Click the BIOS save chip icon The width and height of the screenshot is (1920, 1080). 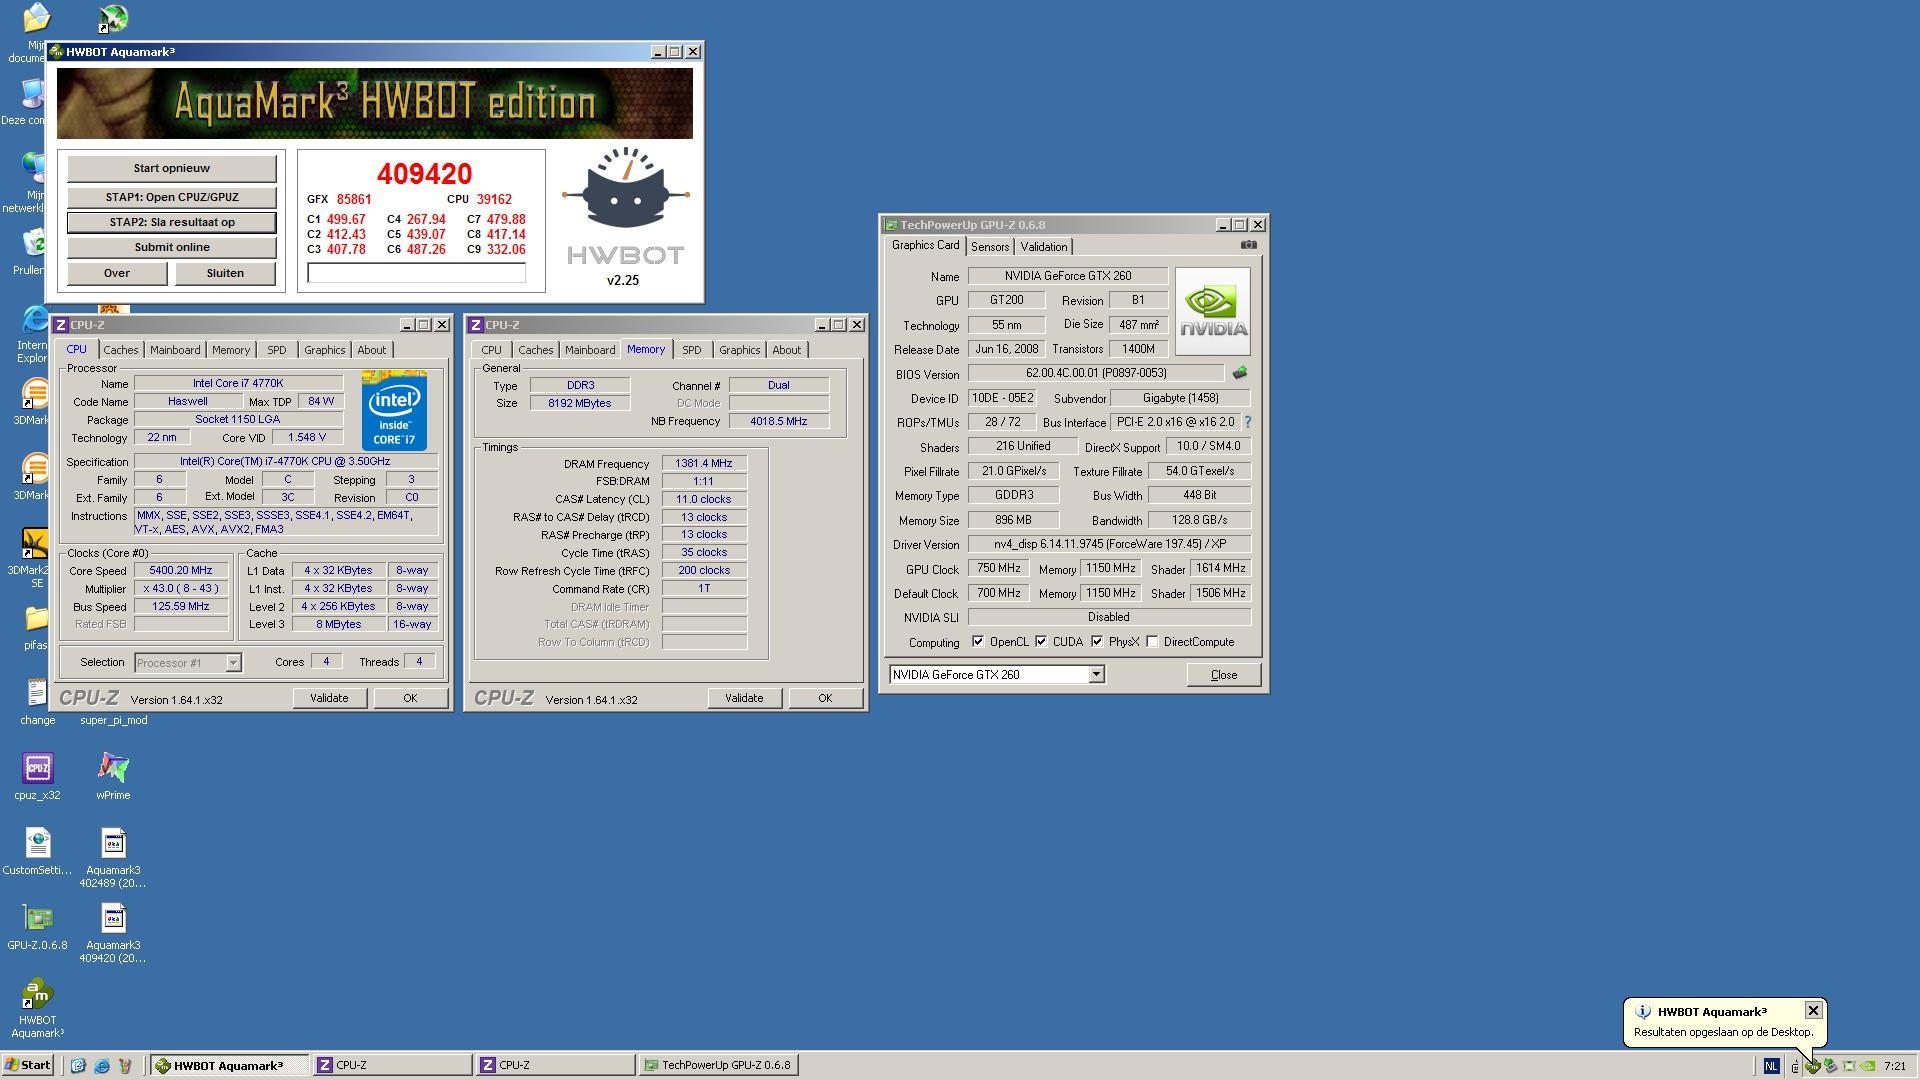[1240, 373]
